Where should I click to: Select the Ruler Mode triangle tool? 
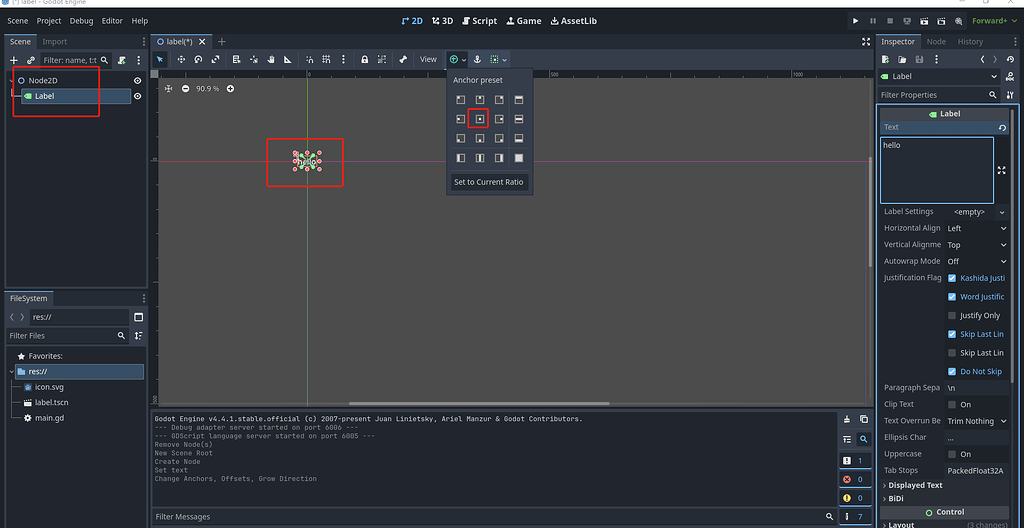(287, 59)
